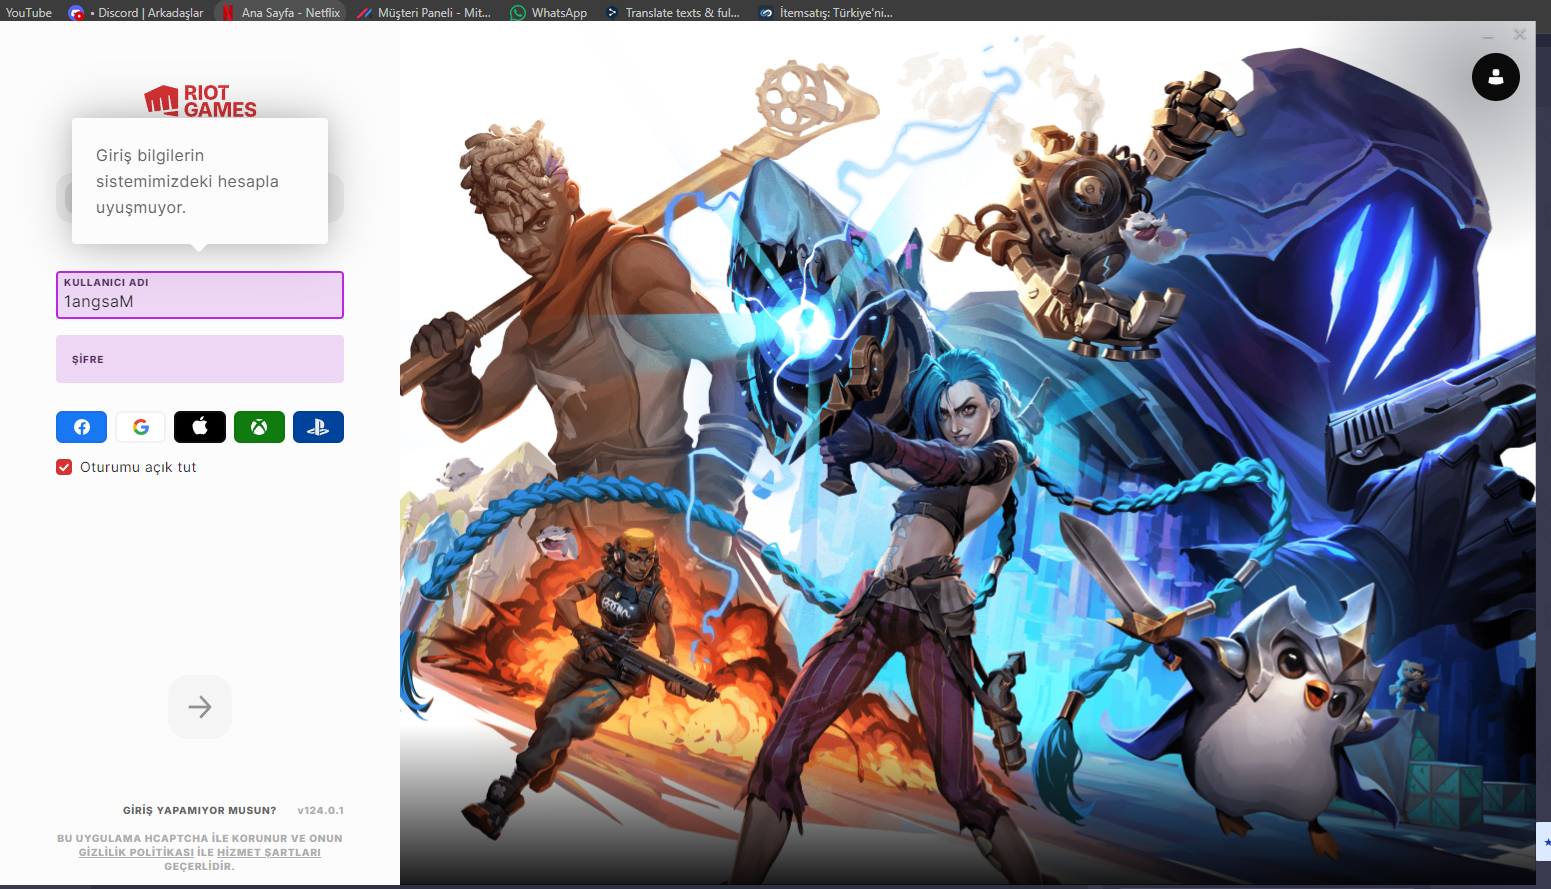Image resolution: width=1551 pixels, height=889 pixels.
Task: Sign in with Facebook icon
Action: point(81,427)
